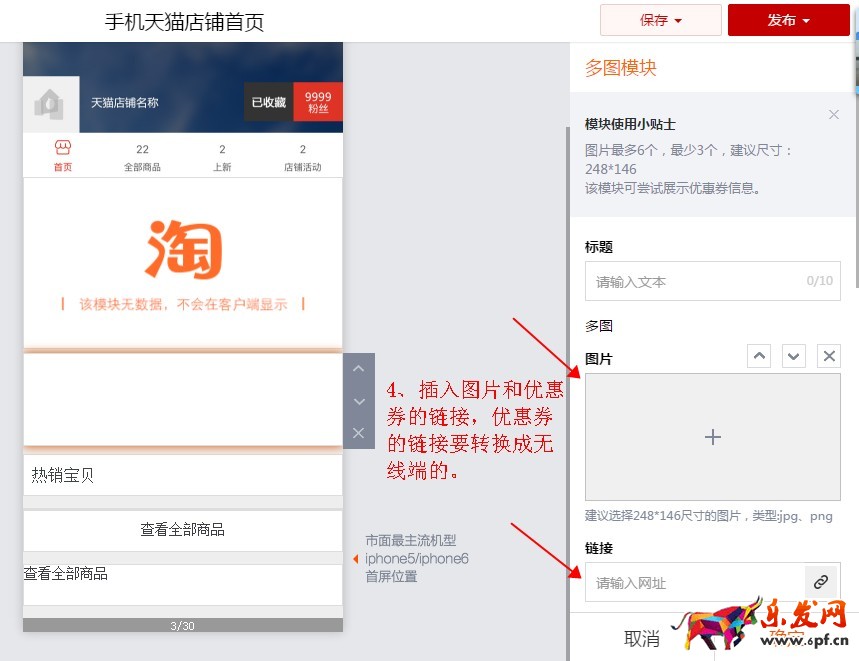Click the 取消 cancel button
The height and width of the screenshot is (661, 859).
[641, 638]
